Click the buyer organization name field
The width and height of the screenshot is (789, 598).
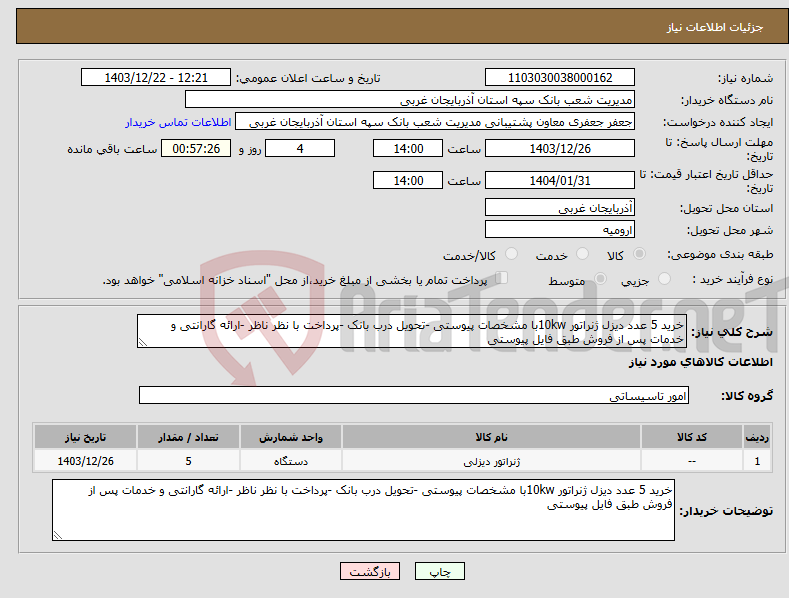[x=410, y=100]
